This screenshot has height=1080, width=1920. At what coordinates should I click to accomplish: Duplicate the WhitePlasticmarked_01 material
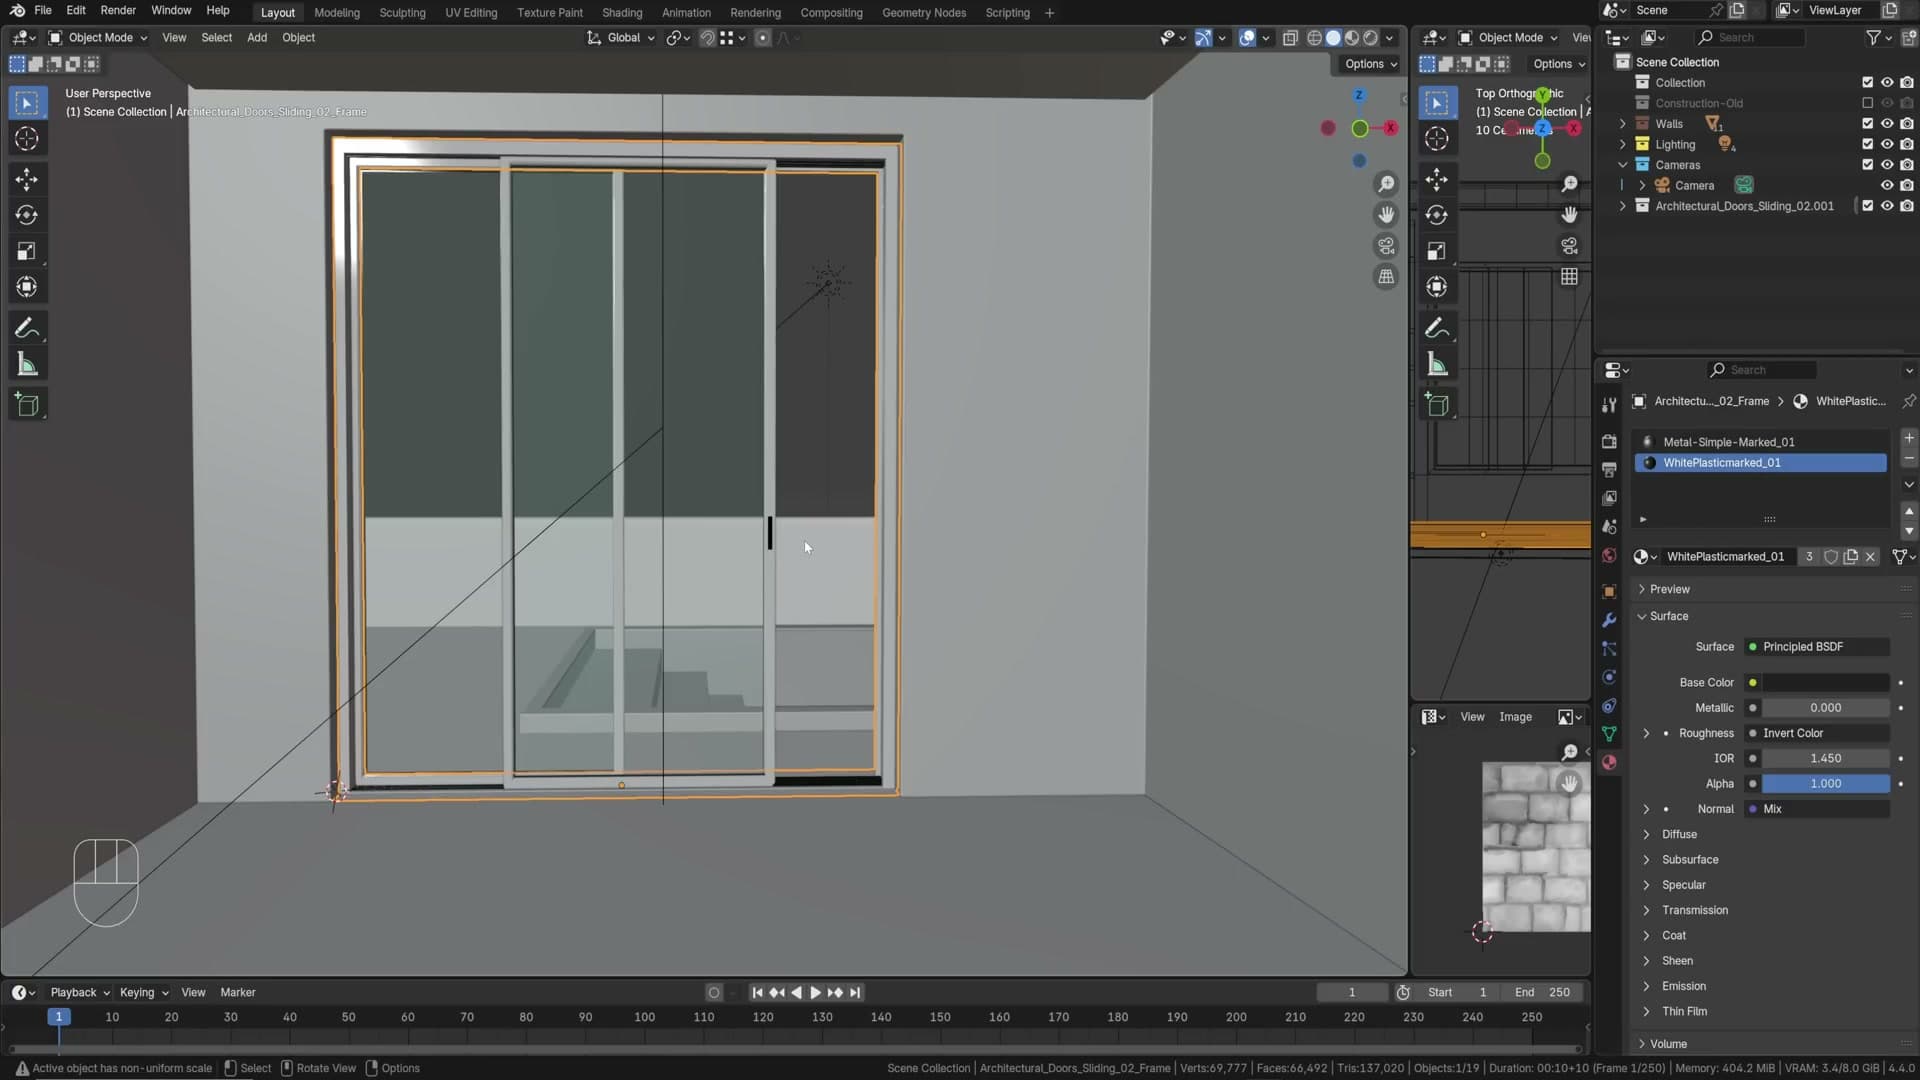[1851, 557]
